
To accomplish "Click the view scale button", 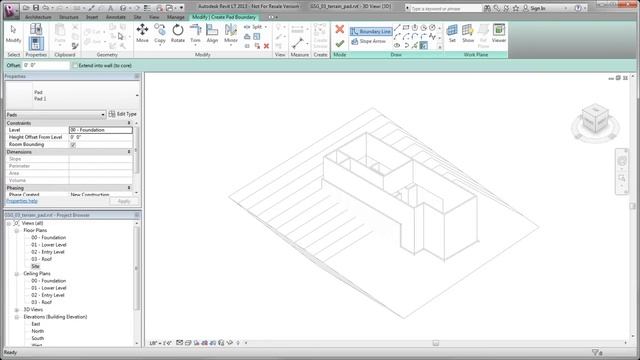I will [x=160, y=343].
